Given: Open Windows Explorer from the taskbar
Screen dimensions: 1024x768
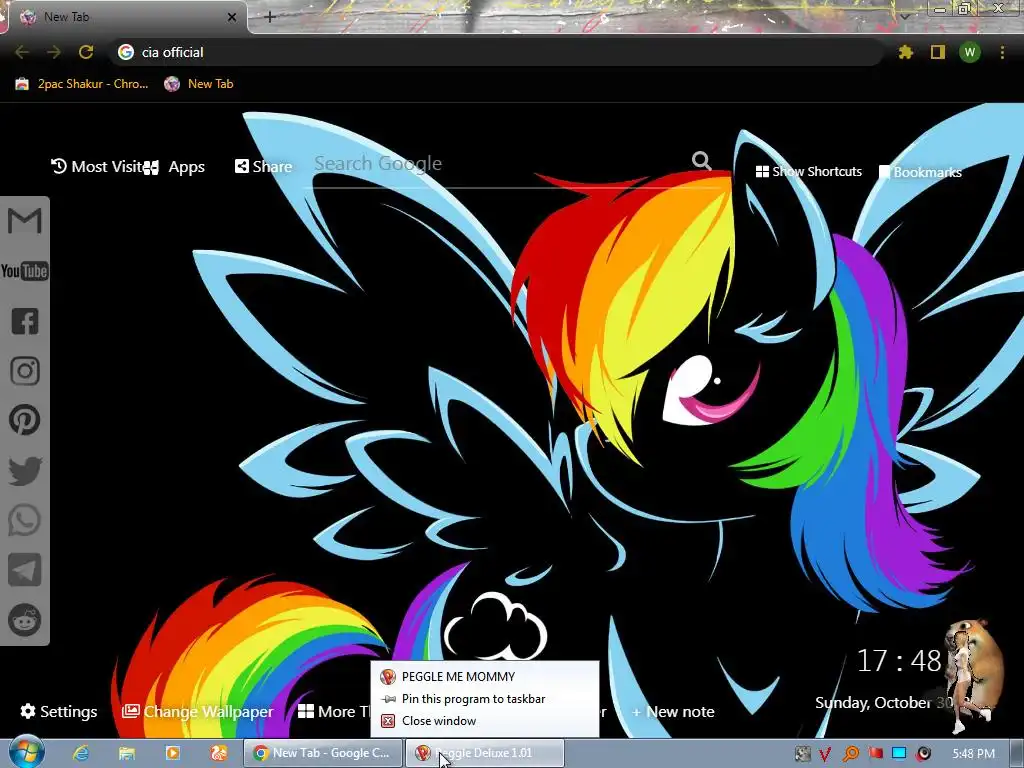Looking at the screenshot, I should [x=127, y=753].
